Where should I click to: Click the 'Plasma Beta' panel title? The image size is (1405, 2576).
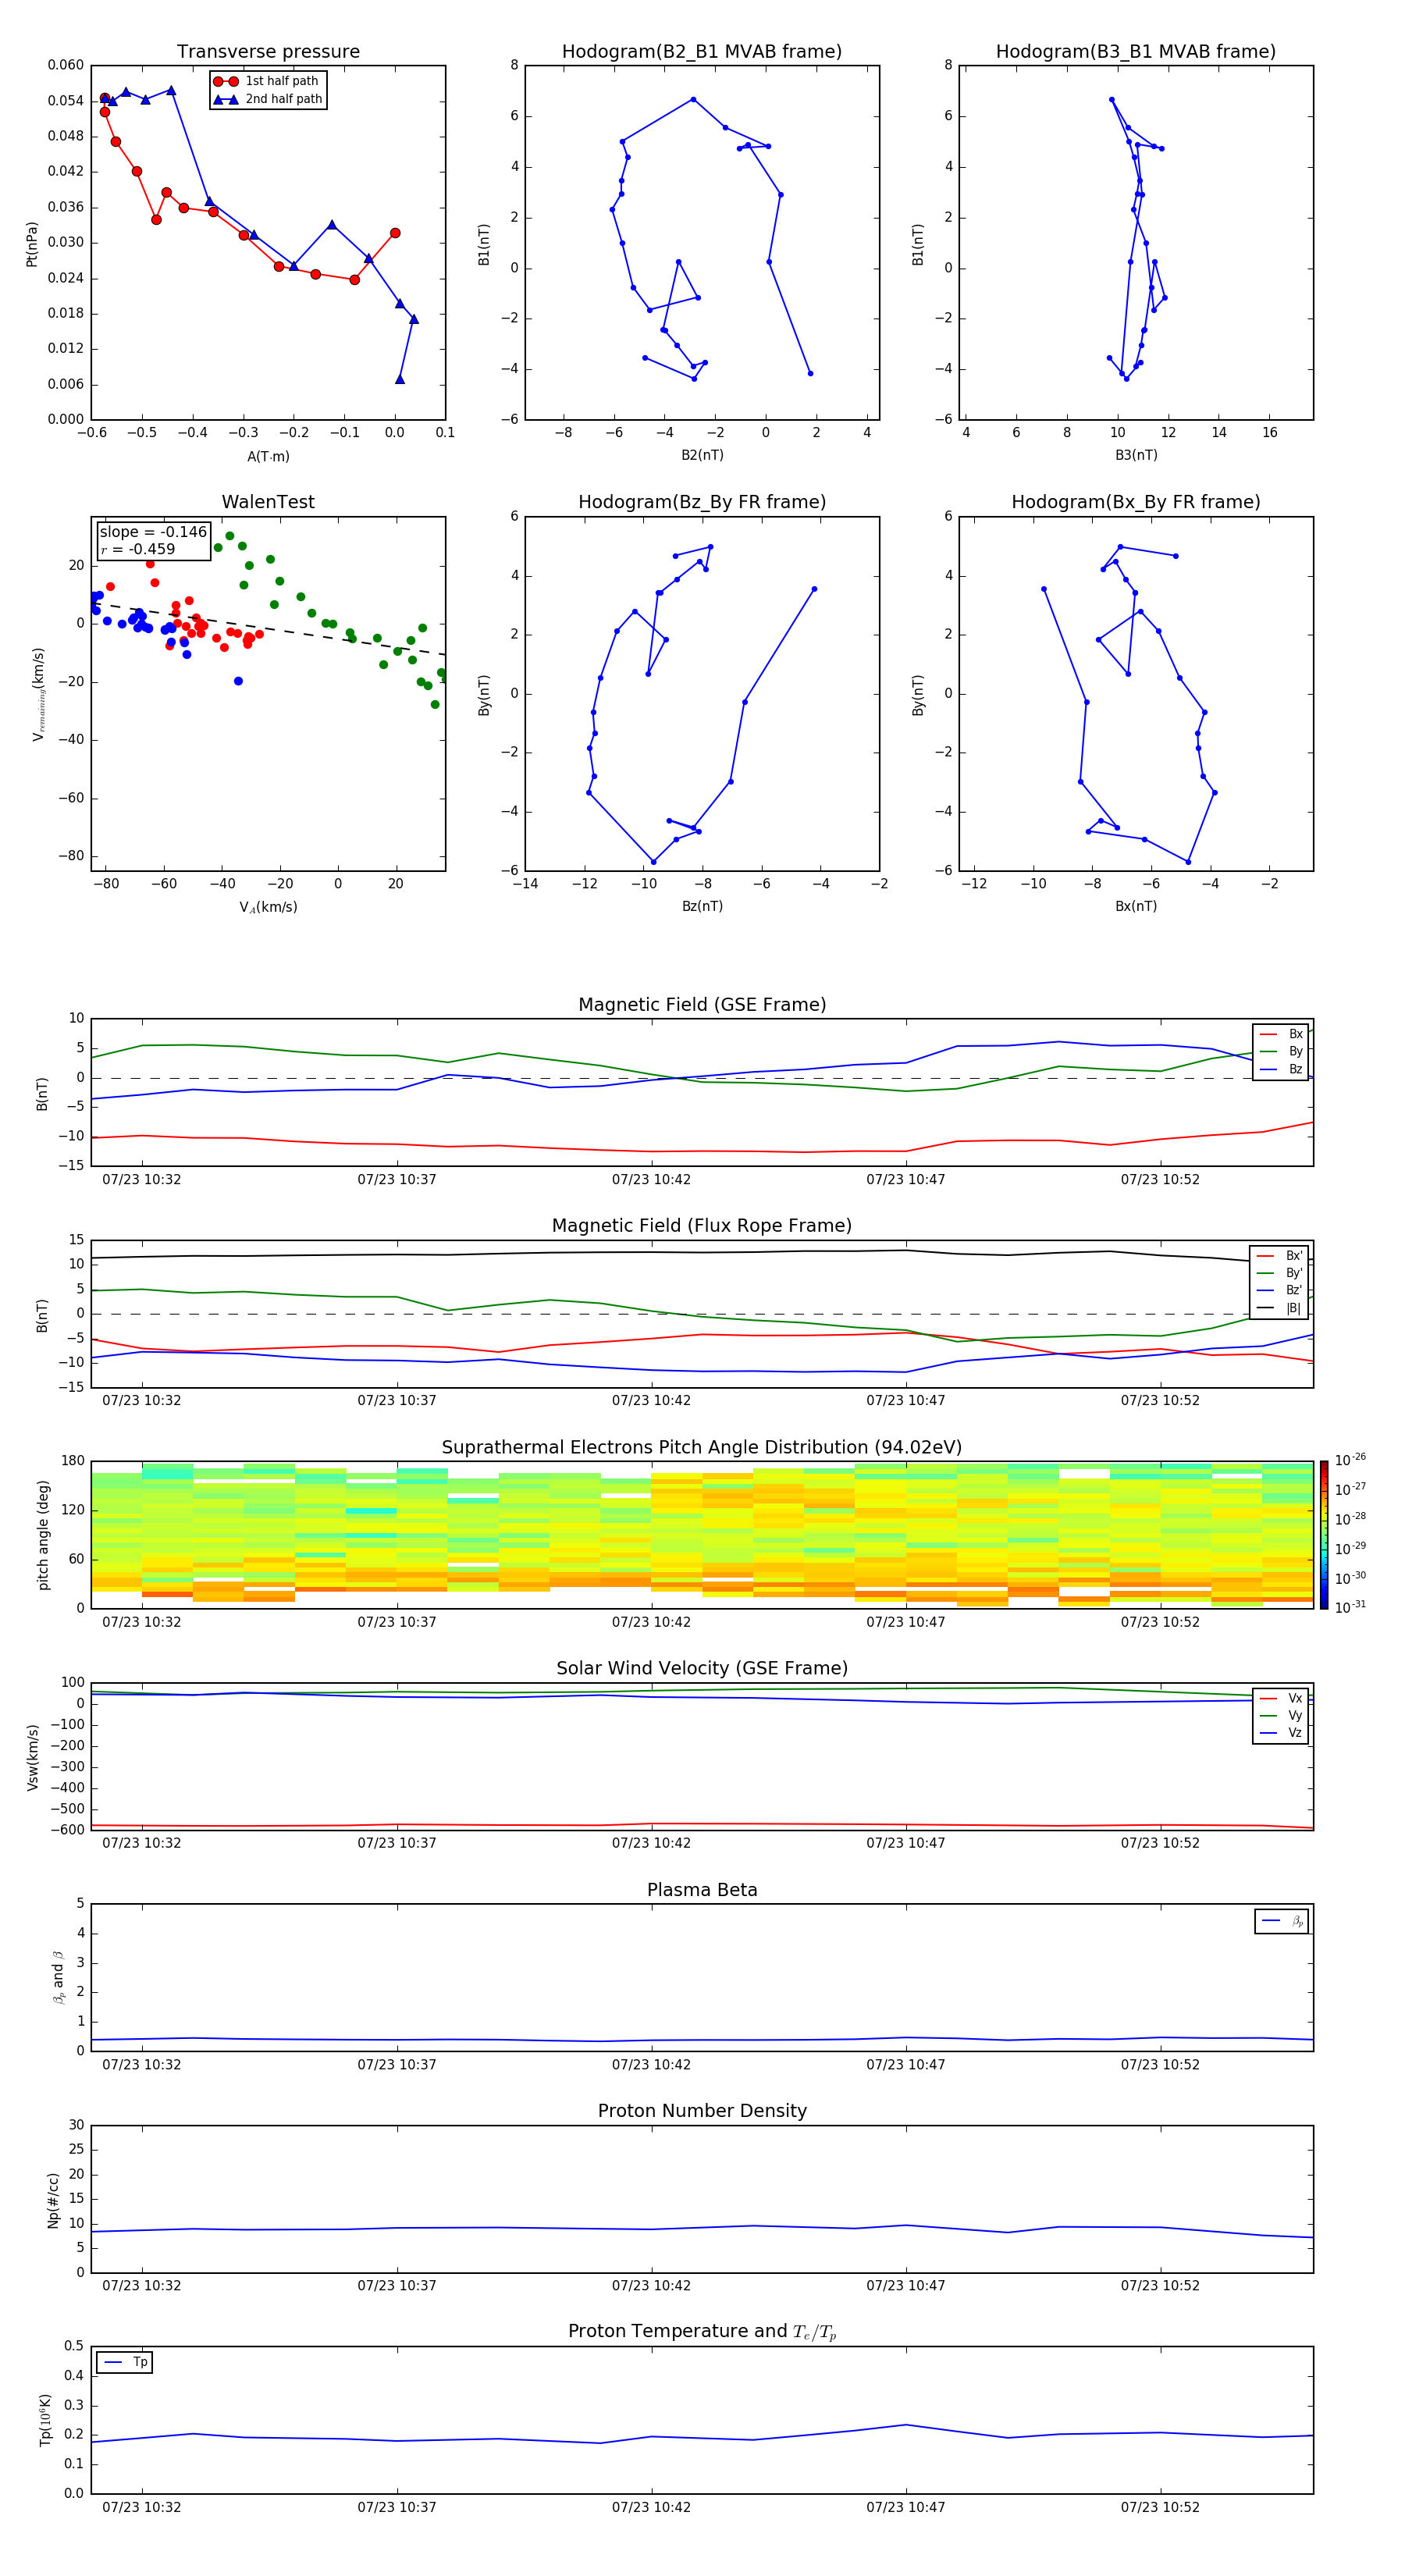702,1891
